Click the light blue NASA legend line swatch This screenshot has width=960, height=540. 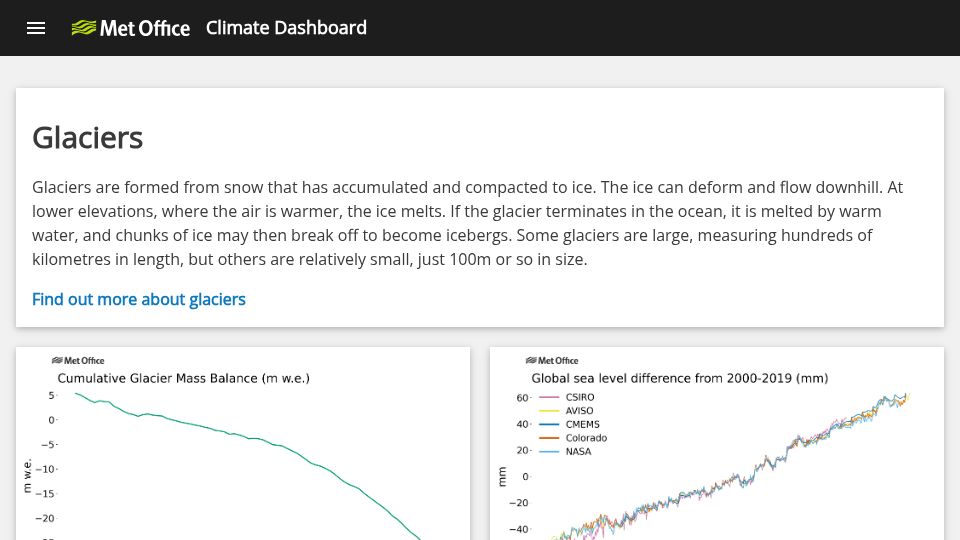click(549, 451)
